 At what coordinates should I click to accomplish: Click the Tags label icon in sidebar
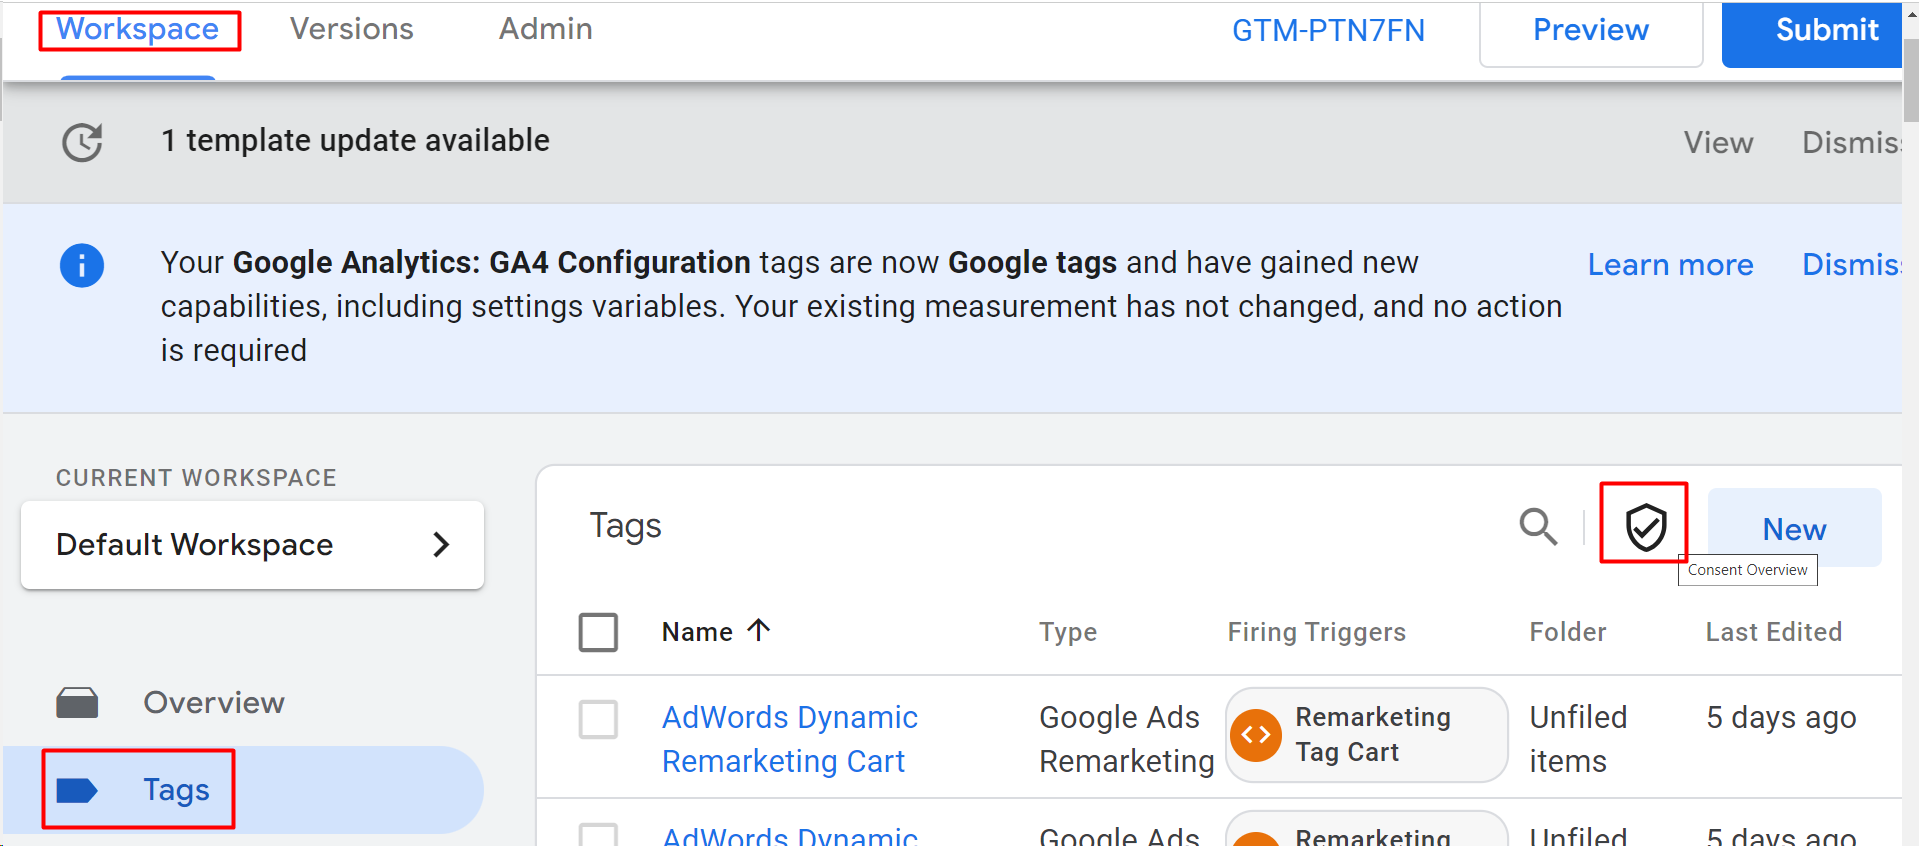click(77, 790)
